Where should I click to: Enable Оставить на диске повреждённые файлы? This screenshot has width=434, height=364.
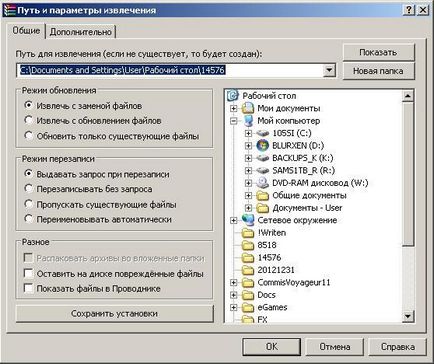point(29,273)
